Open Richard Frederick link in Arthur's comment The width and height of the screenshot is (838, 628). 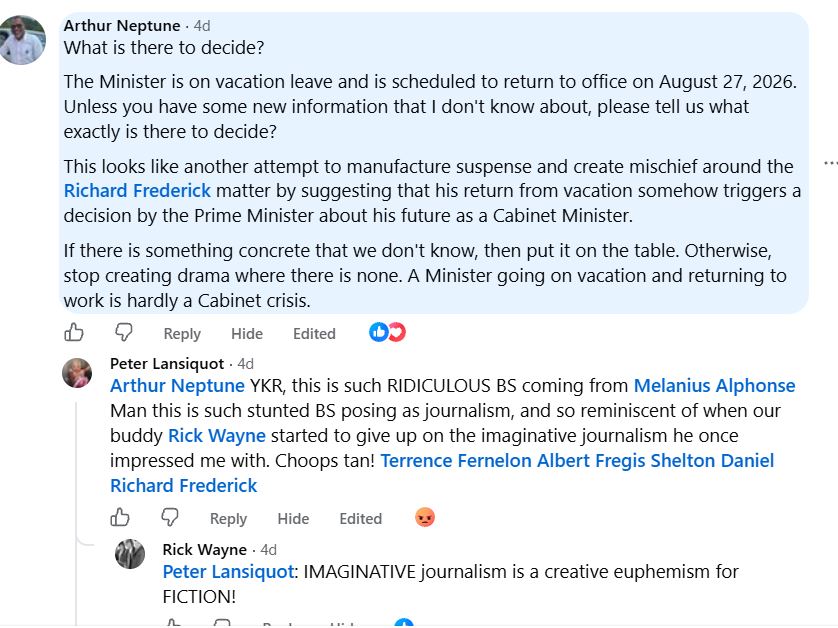pos(137,191)
